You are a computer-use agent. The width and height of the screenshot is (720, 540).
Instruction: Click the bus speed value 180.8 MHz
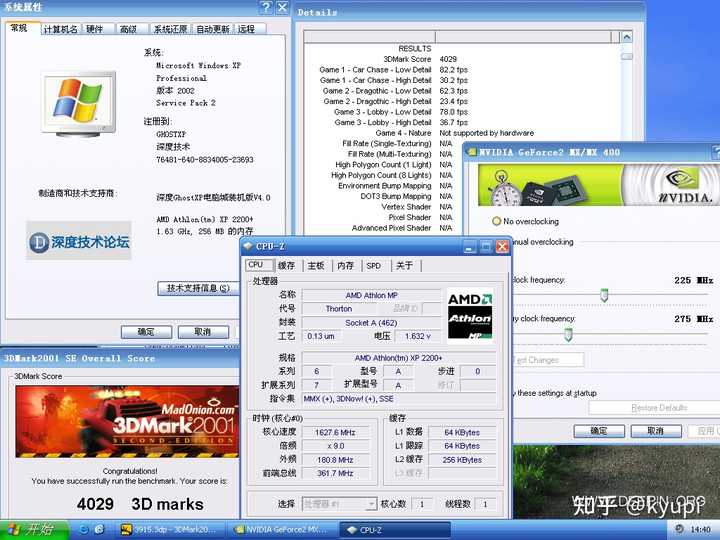(x=335, y=460)
